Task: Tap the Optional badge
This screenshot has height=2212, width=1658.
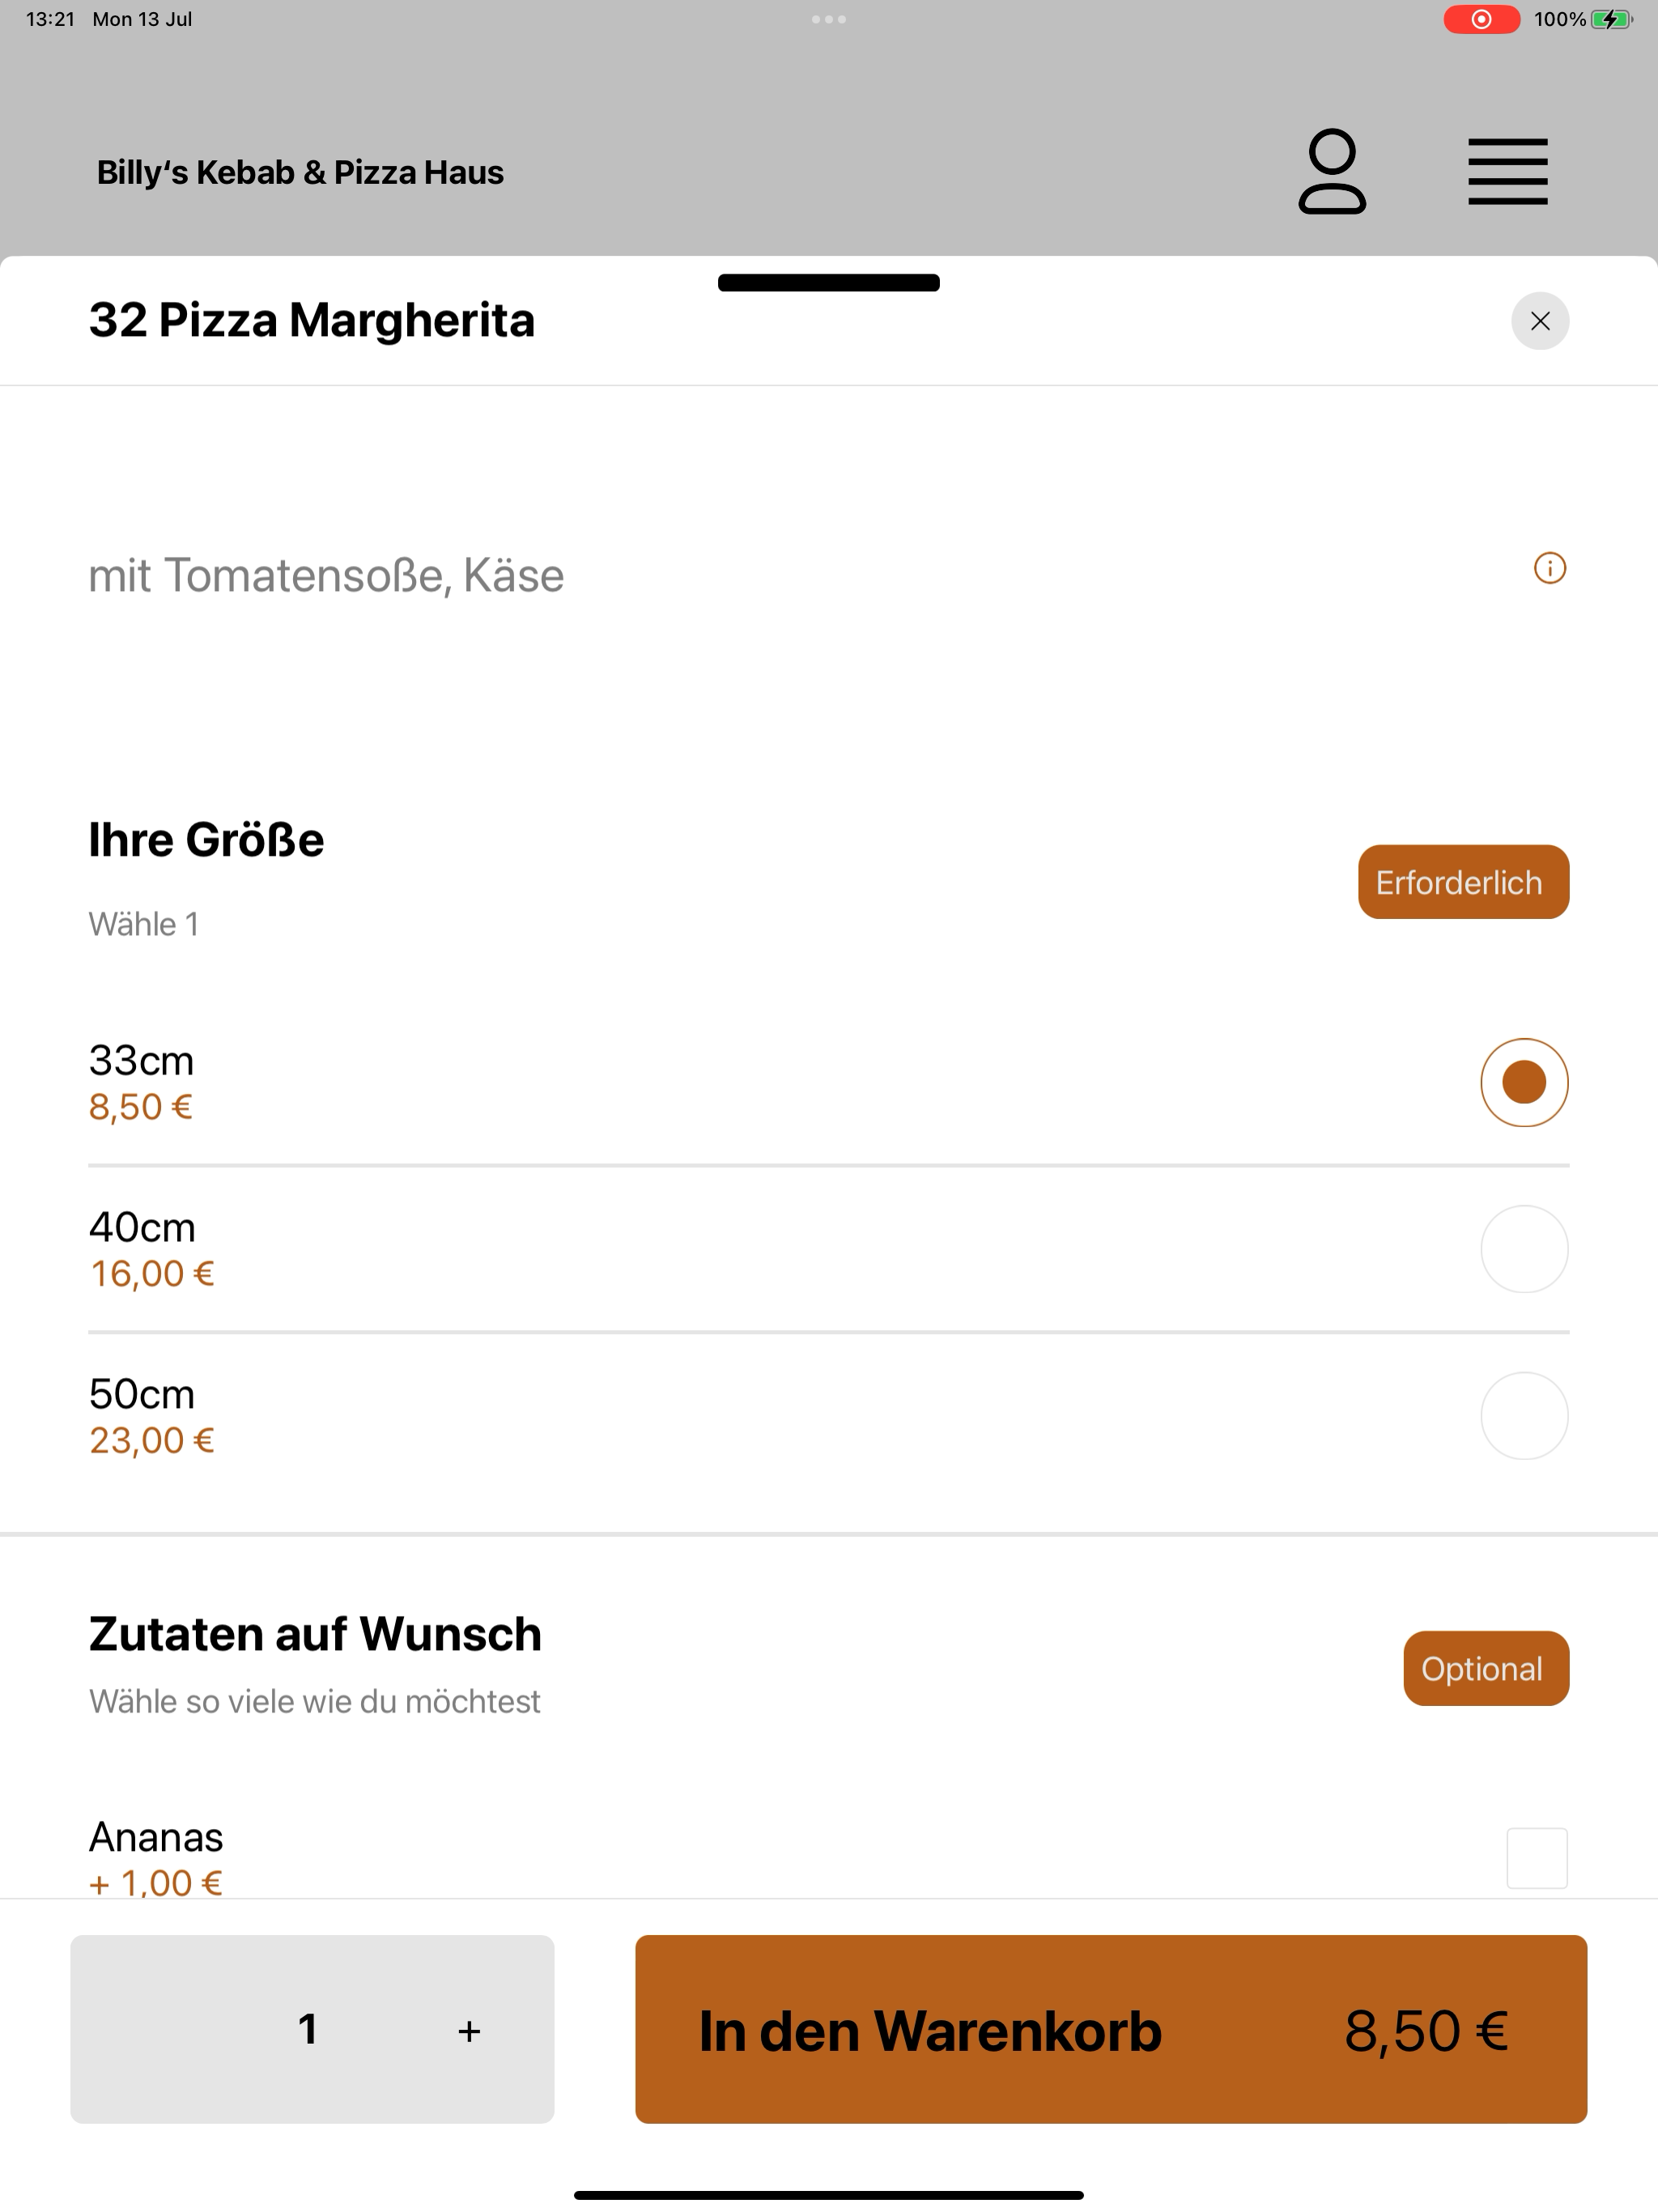Action: point(1486,1668)
